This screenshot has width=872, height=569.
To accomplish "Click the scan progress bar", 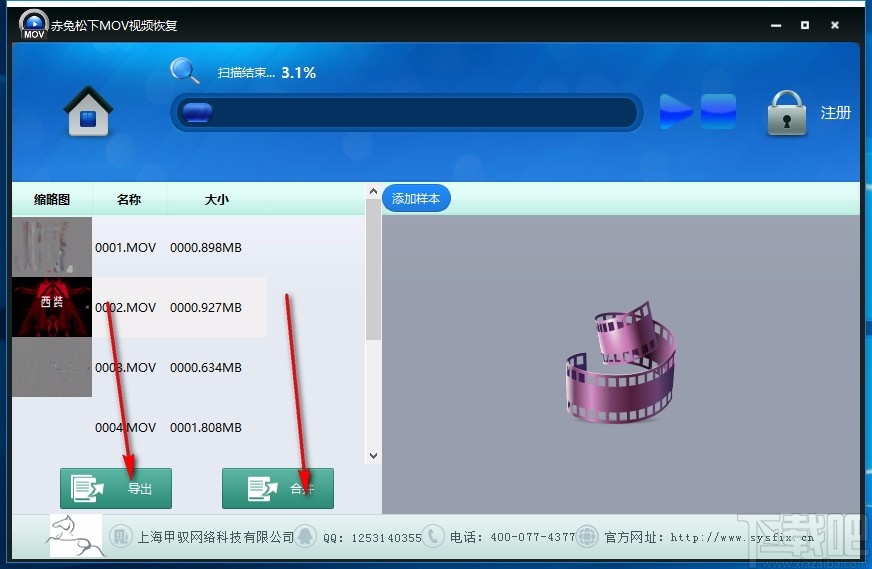I will (x=407, y=112).
